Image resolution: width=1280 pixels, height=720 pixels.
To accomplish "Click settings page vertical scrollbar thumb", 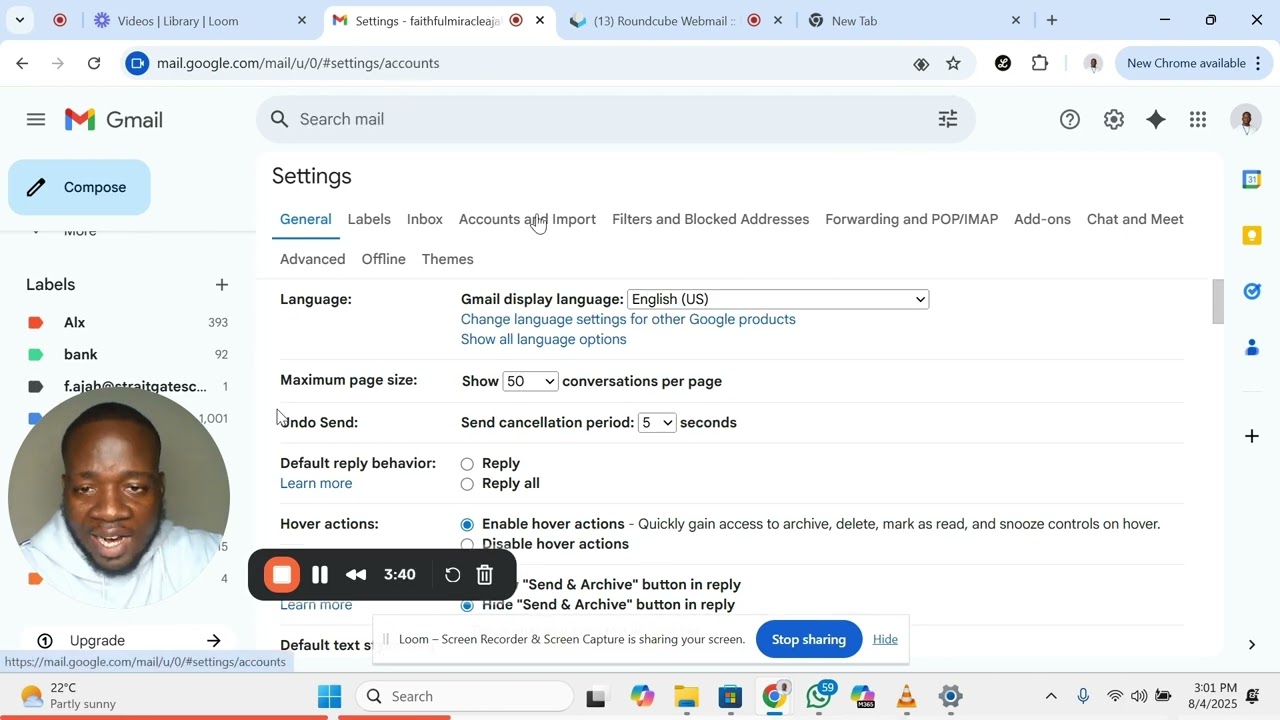I will 1218,302.
